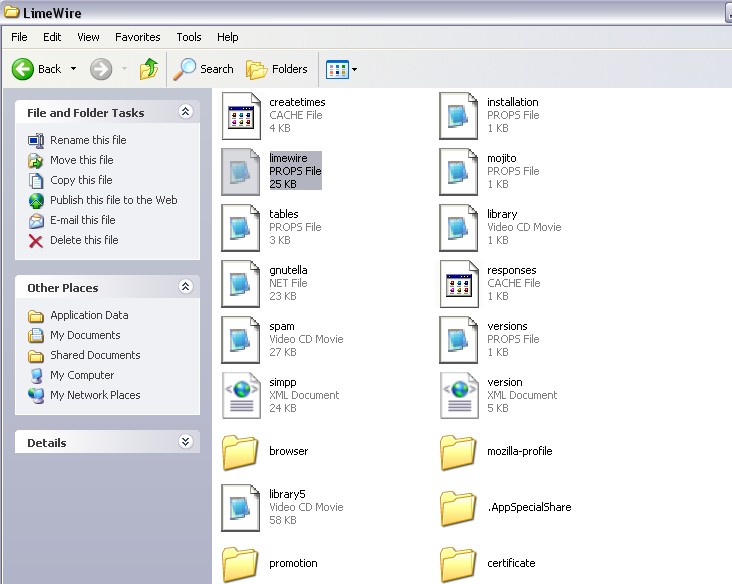Viewport: 732px width, 584px height.
Task: Click E-mail this file link
Action: [x=83, y=220]
